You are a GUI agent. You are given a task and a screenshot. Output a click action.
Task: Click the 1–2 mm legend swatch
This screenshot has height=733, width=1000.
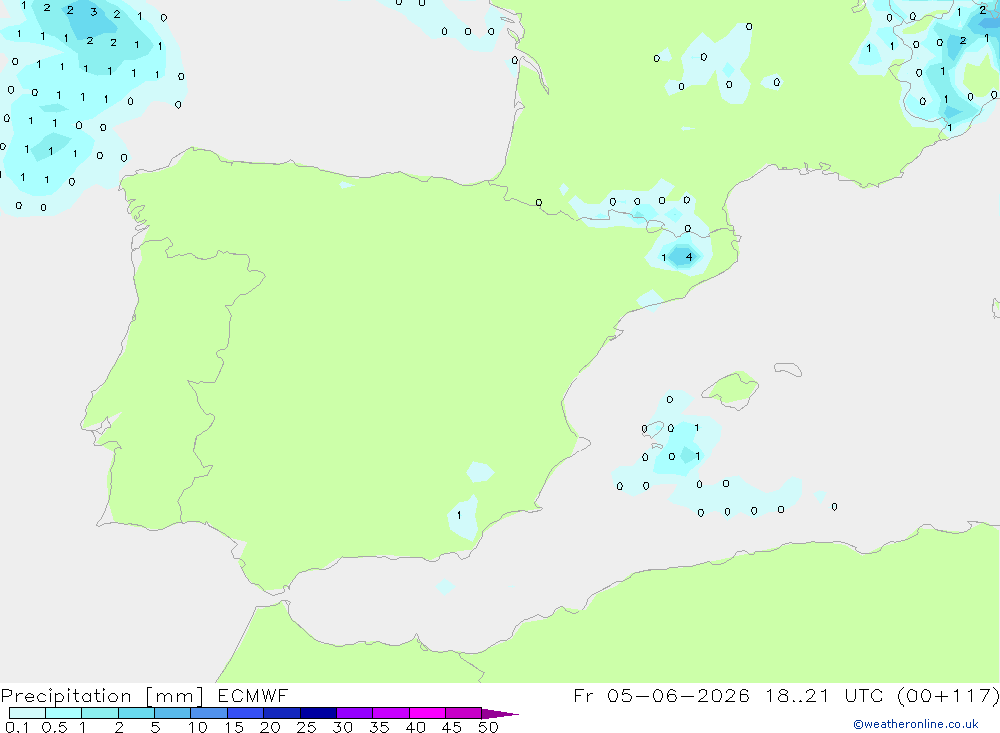pos(100,713)
